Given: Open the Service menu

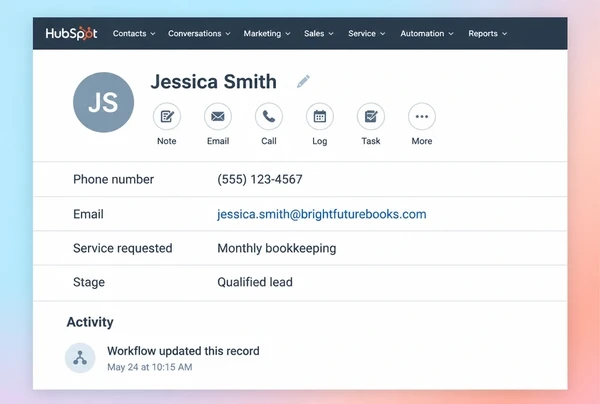Looking at the screenshot, I should tap(366, 34).
